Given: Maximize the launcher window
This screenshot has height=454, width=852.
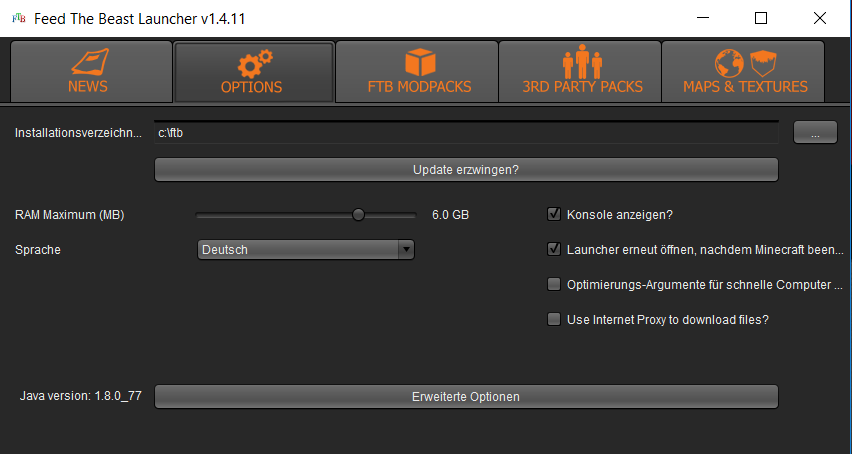Looking at the screenshot, I should 761,18.
